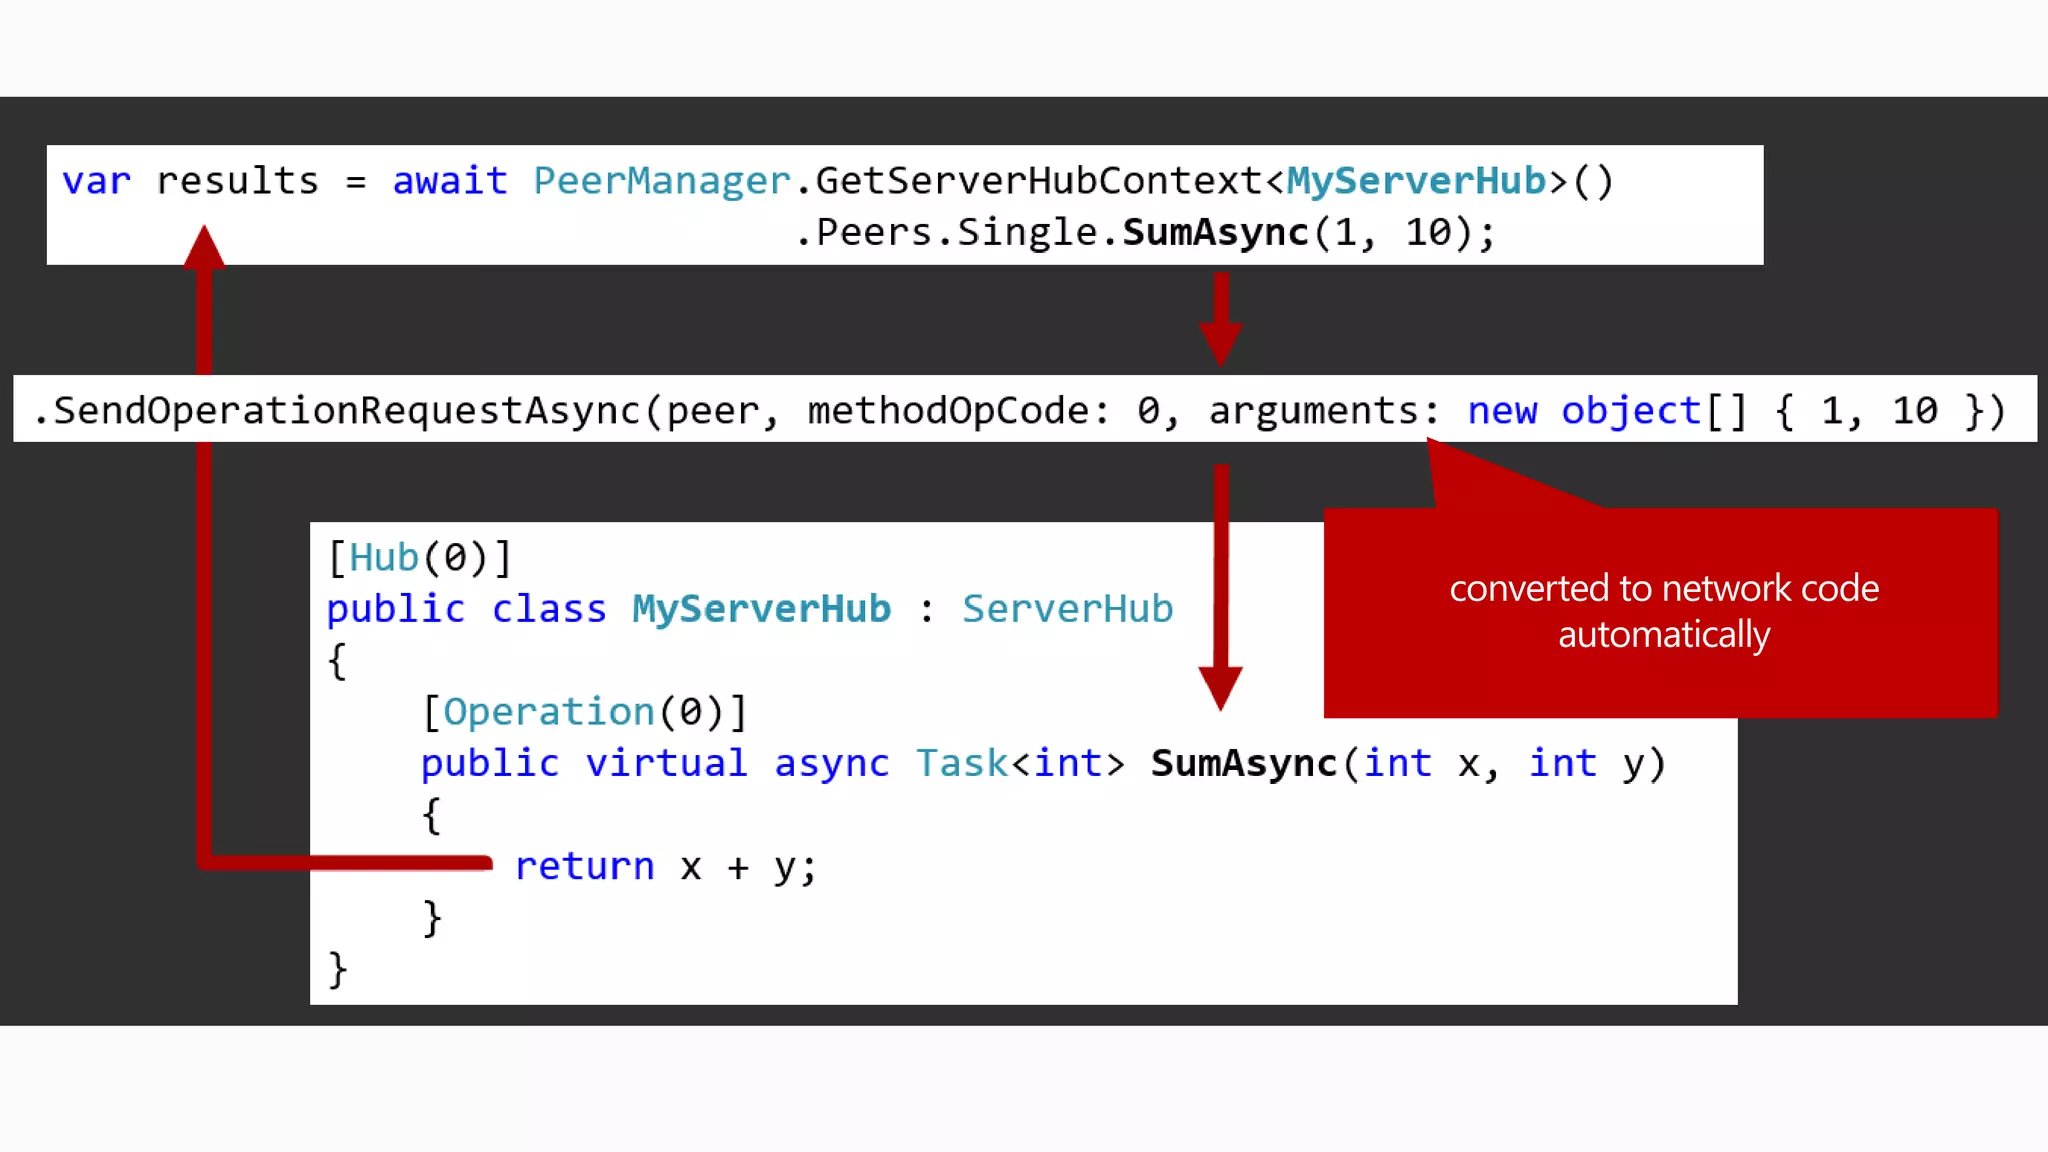Click '.SendOperationRequestAsync' method text

pyautogui.click(x=338, y=410)
